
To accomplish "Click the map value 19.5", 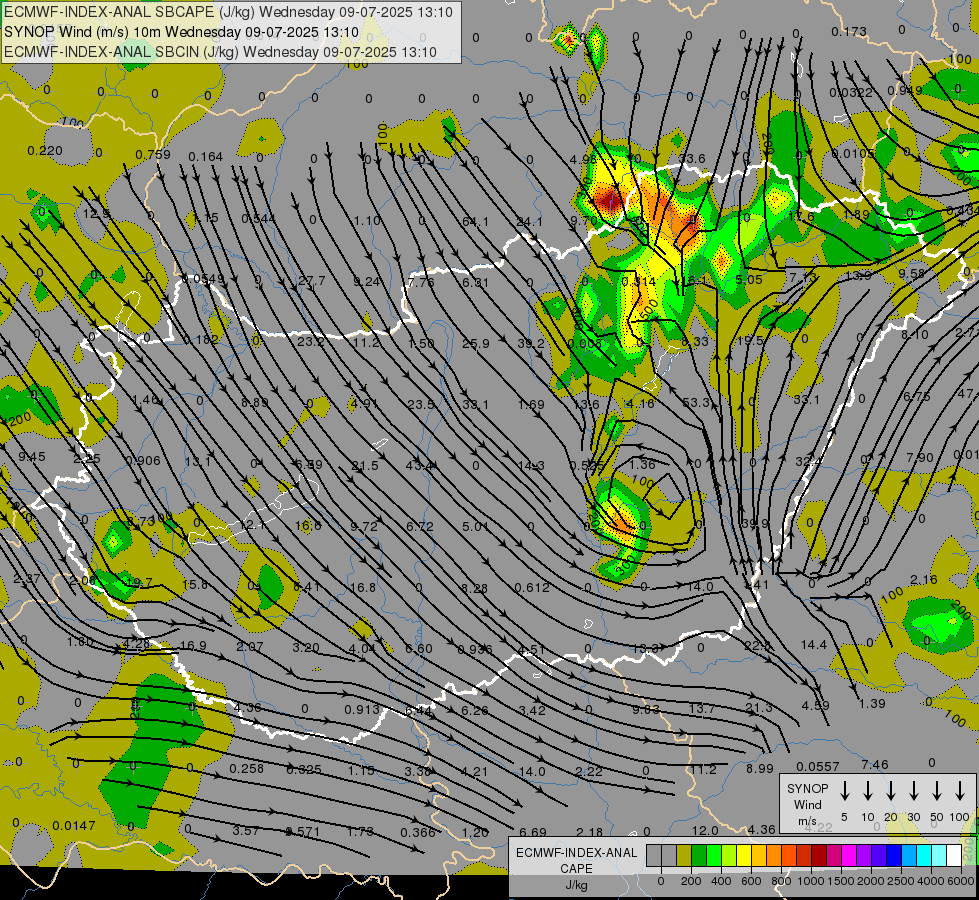I will coord(750,340).
